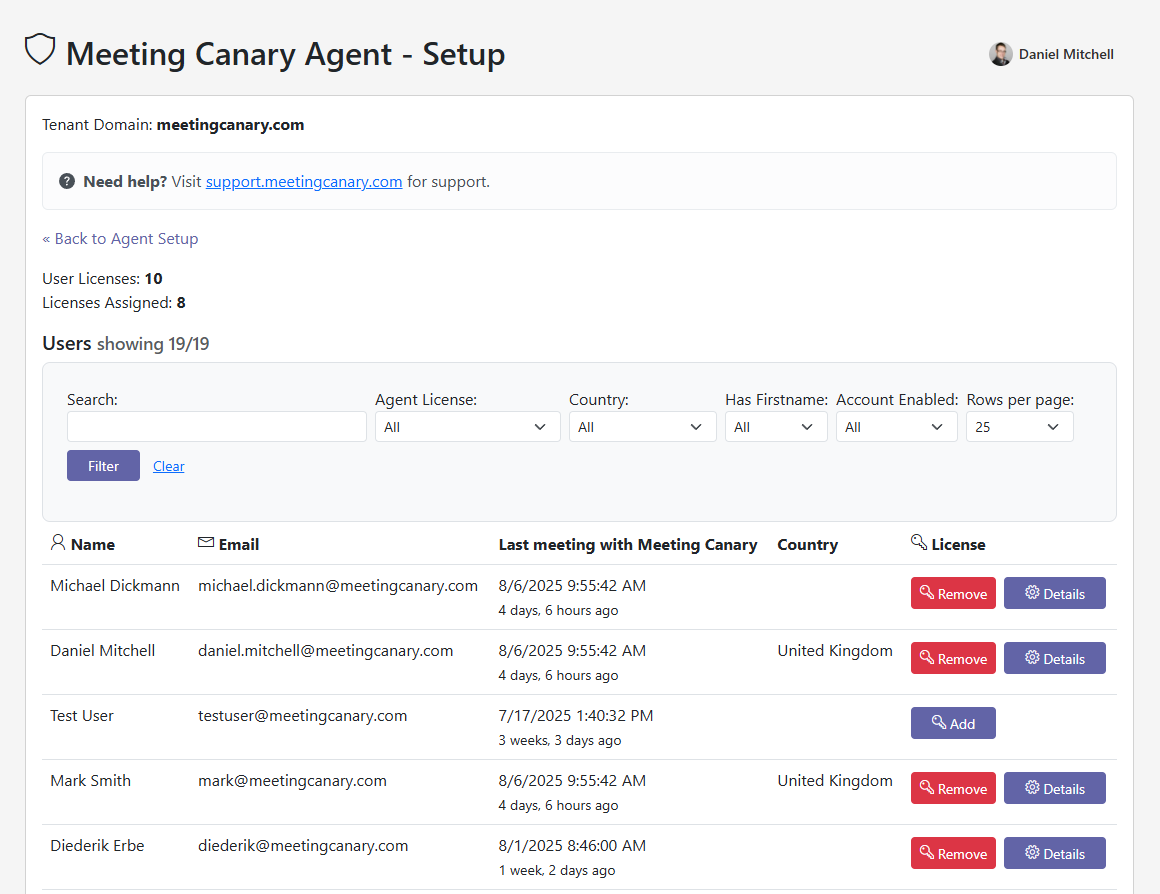1160x894 pixels.
Task: Click the key icon in License header
Action: 919,541
